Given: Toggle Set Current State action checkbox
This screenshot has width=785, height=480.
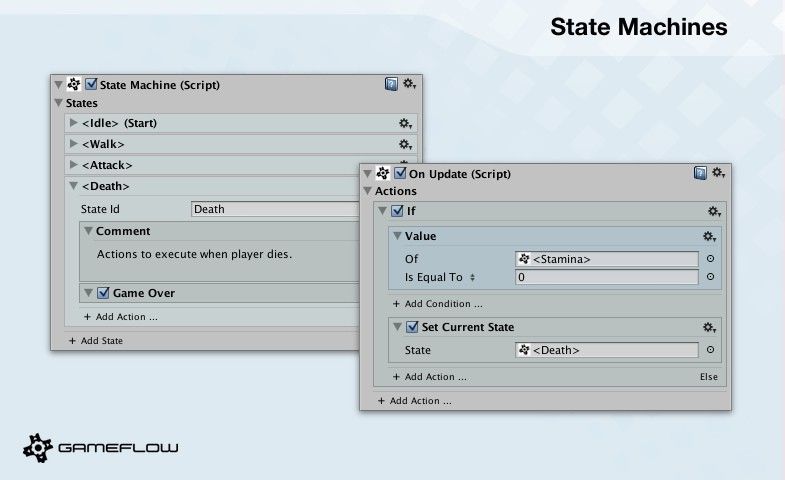Looking at the screenshot, I should (412, 327).
